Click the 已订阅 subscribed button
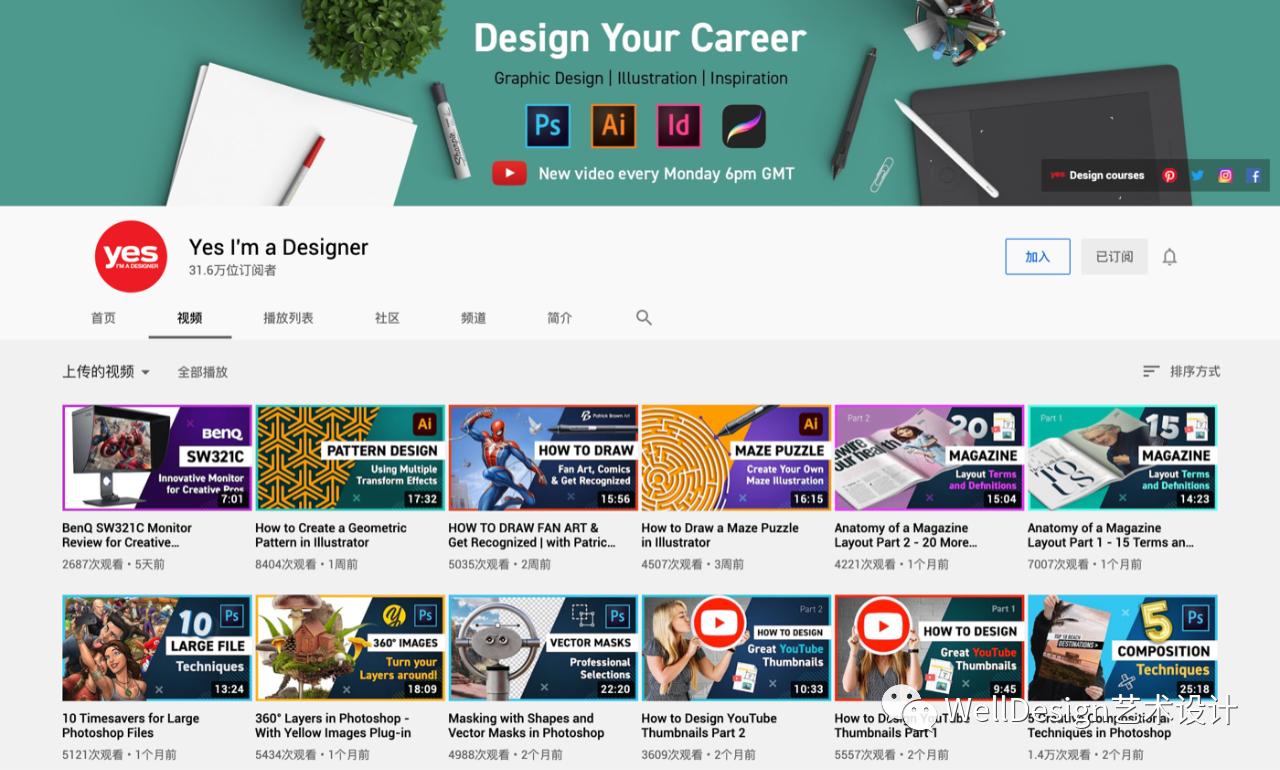Viewport: 1280px width, 770px height. 1114,257
